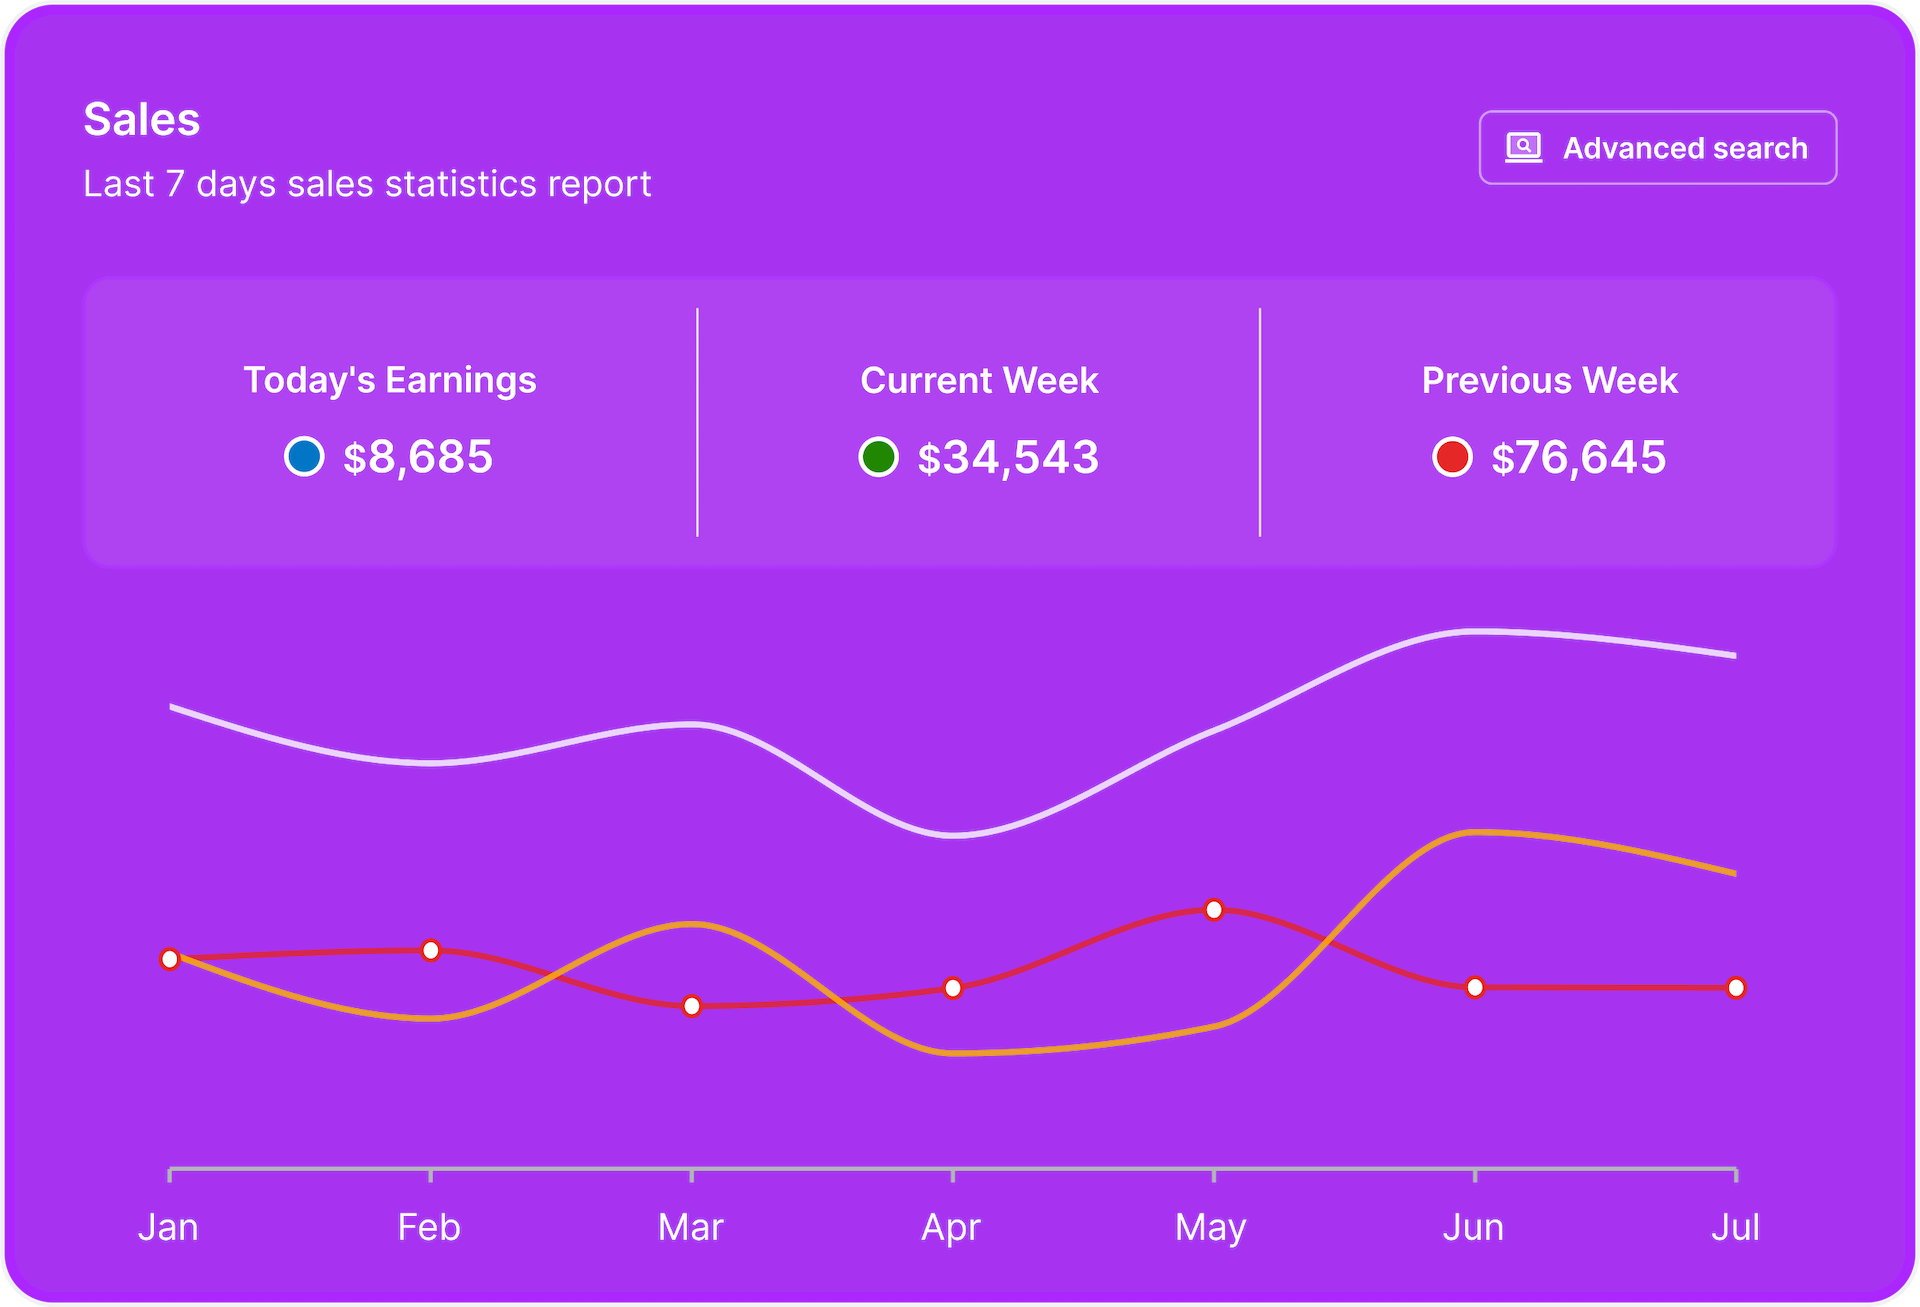This screenshot has width=1920, height=1307.
Task: Click the red line's Mar data point
Action: (x=692, y=1006)
